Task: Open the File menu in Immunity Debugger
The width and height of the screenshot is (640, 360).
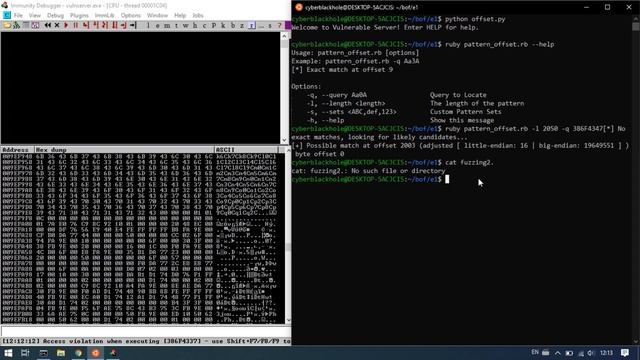Action: (x=18, y=16)
